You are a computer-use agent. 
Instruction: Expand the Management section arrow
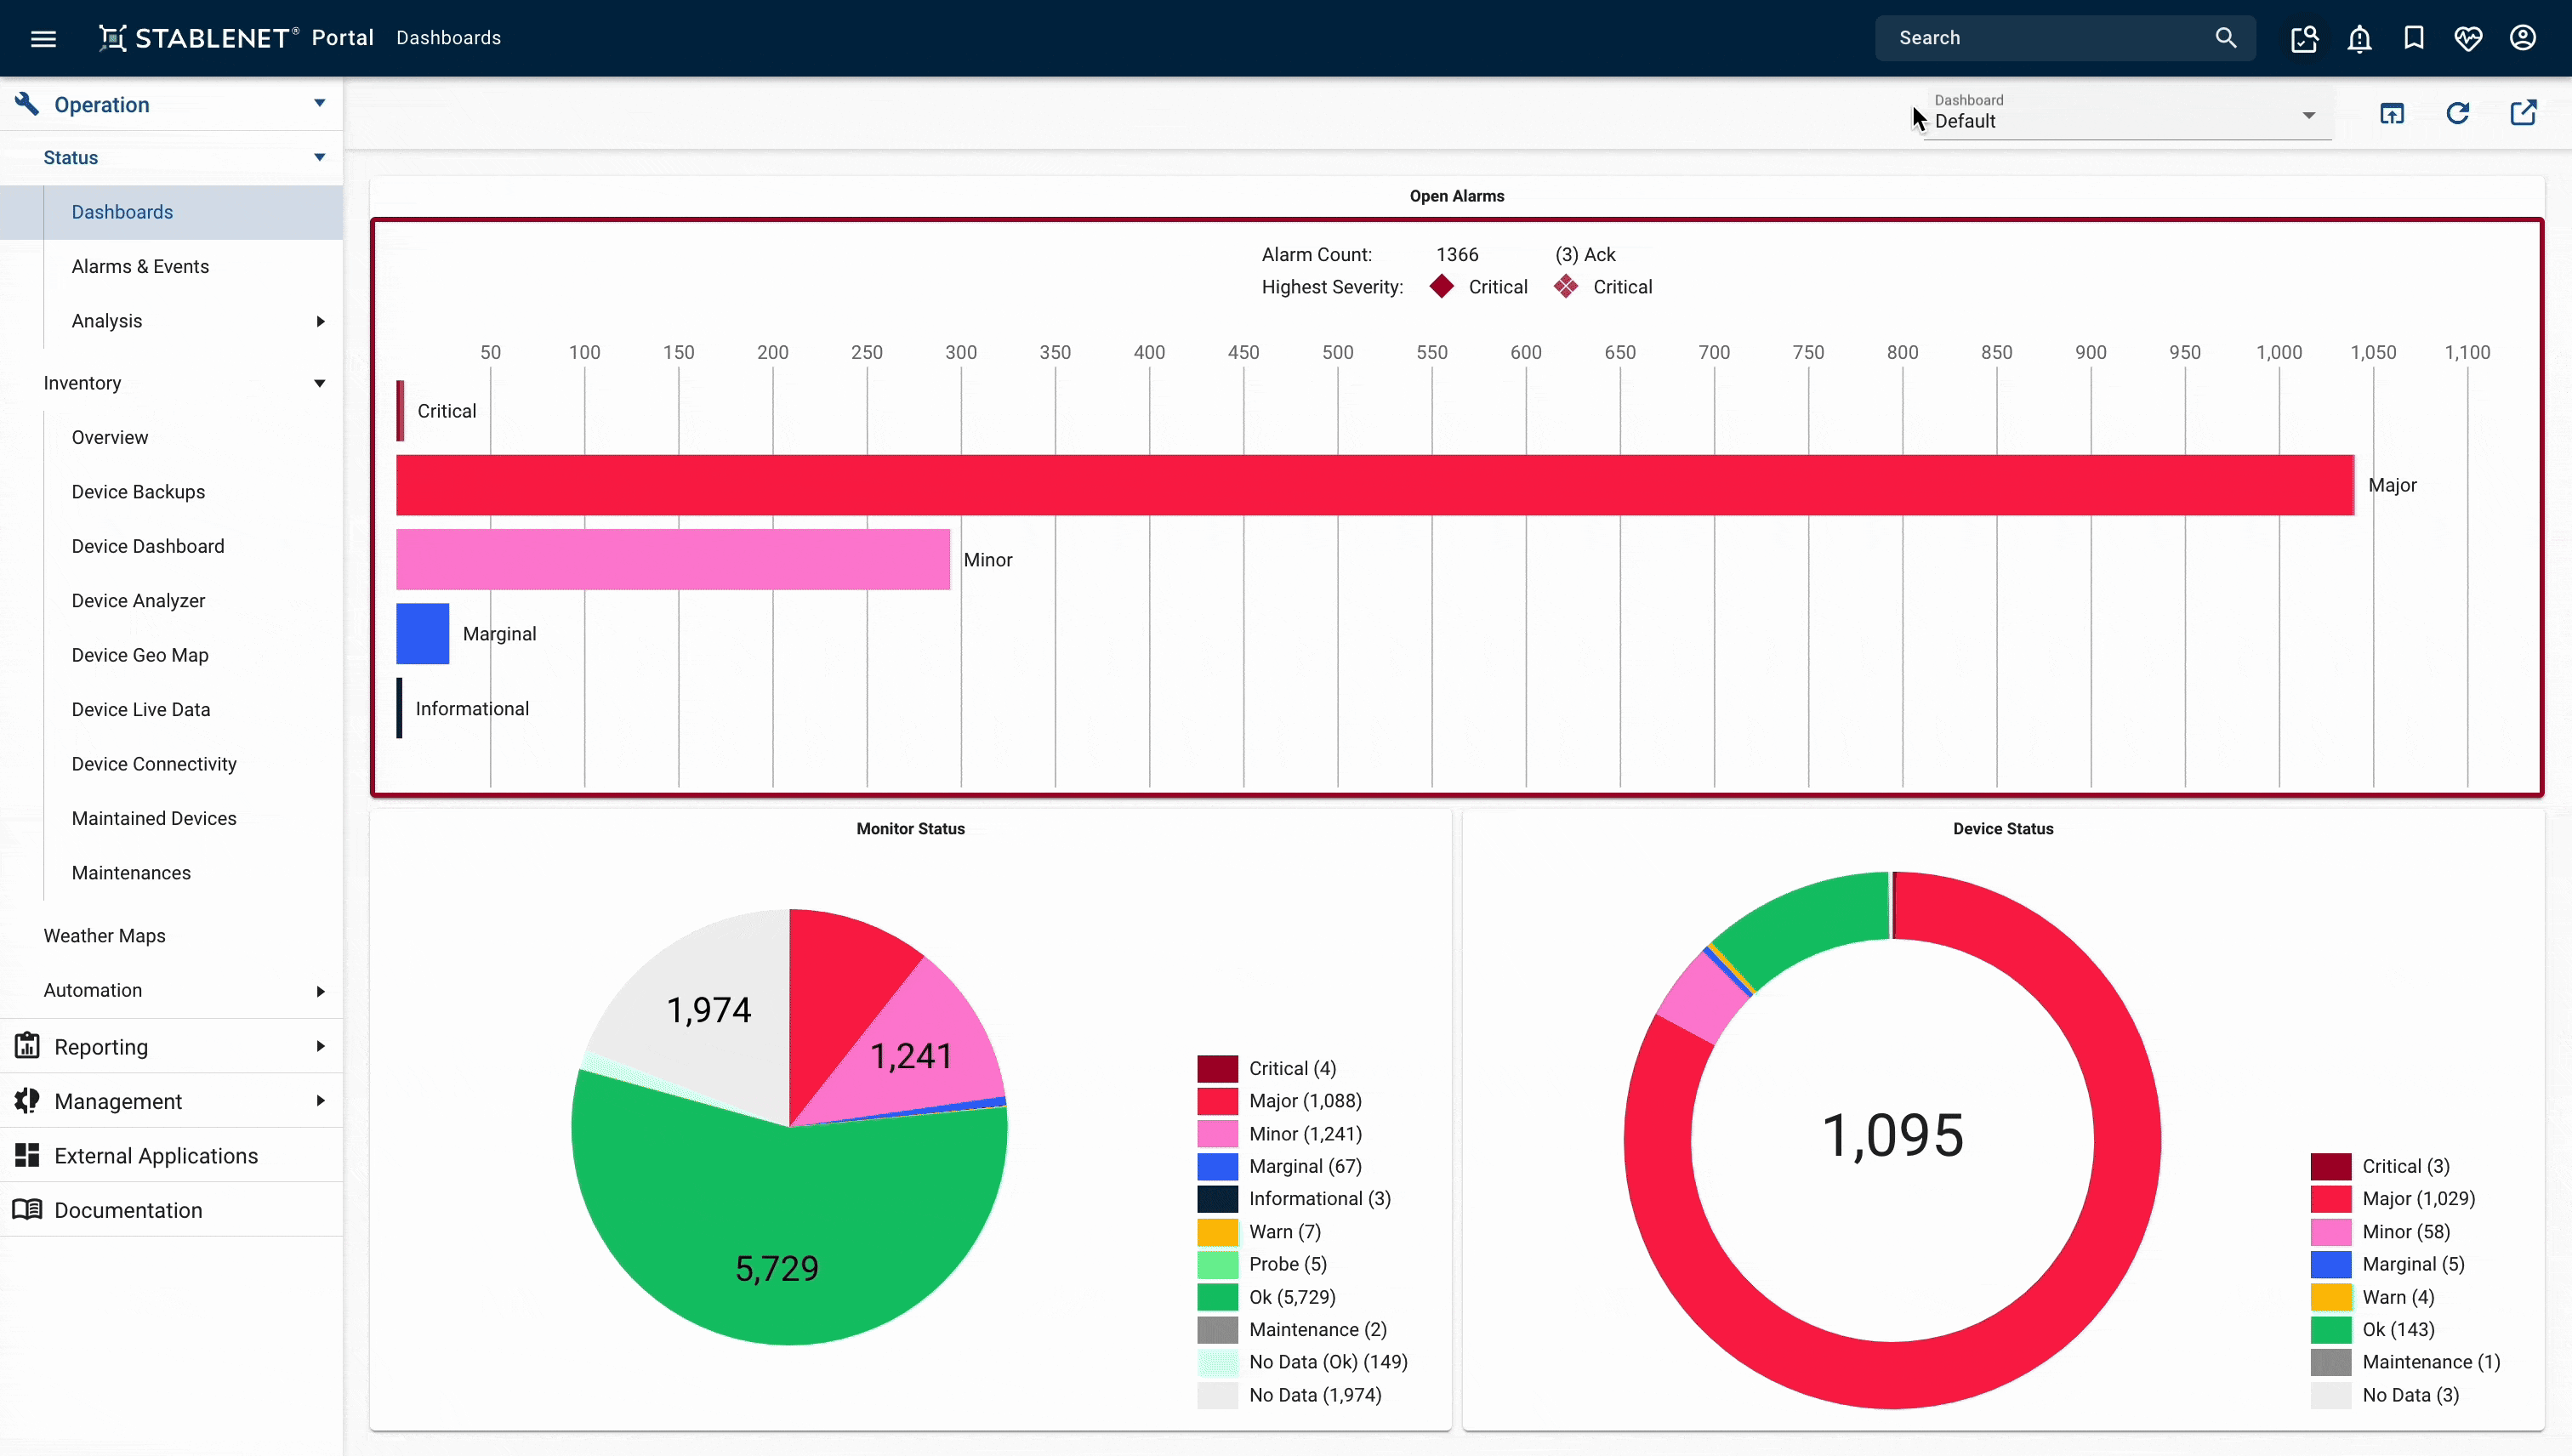(320, 1101)
